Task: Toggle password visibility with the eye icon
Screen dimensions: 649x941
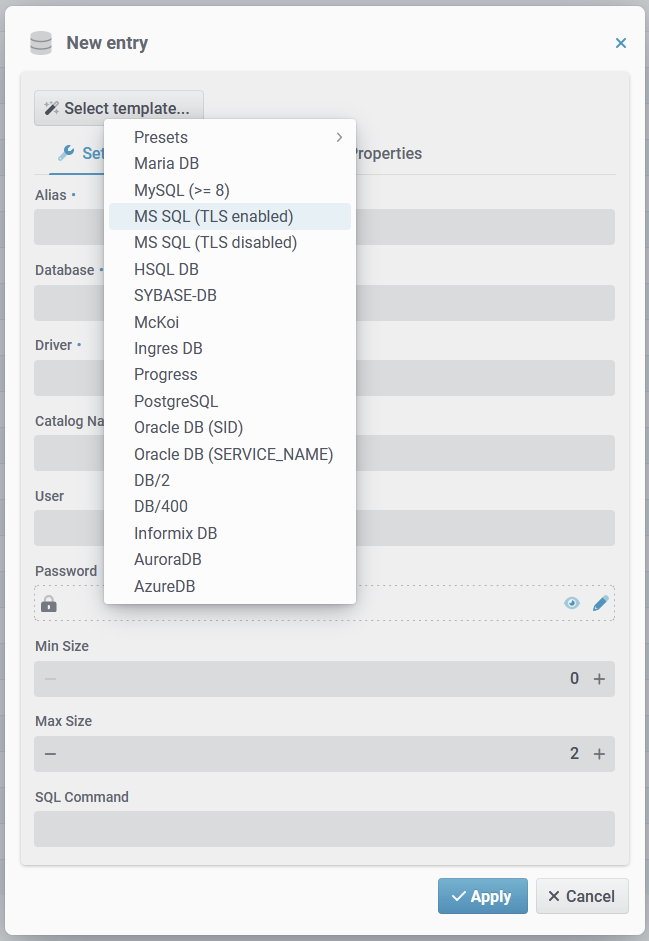Action: click(572, 603)
